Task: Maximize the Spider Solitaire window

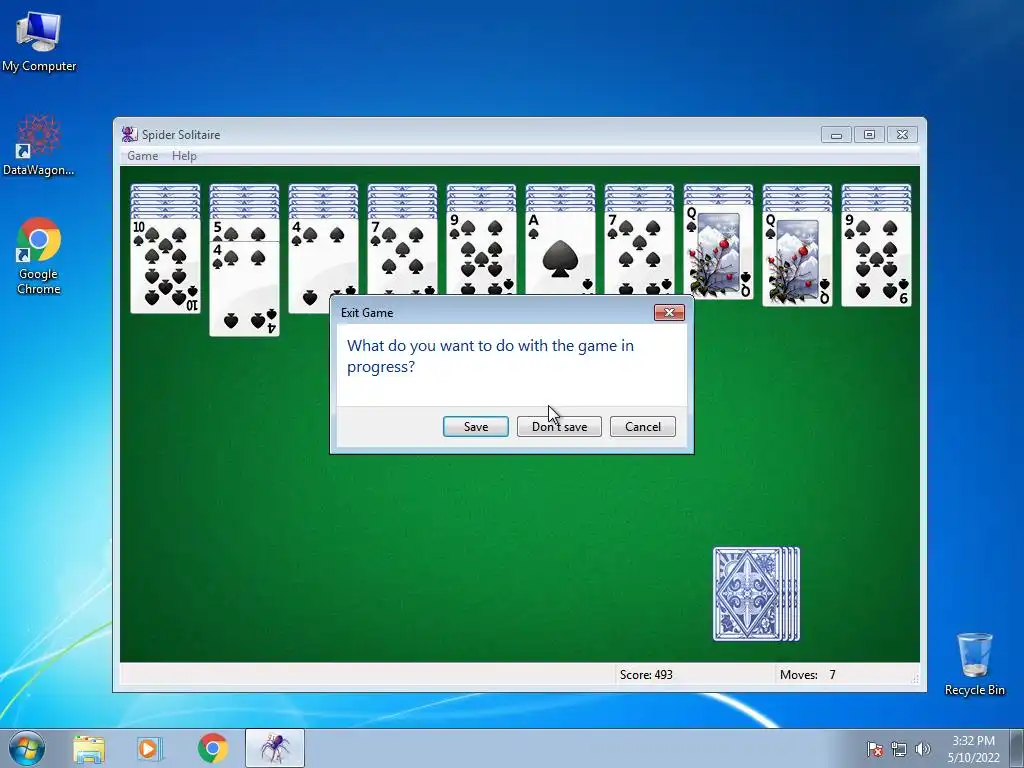Action: (869, 135)
